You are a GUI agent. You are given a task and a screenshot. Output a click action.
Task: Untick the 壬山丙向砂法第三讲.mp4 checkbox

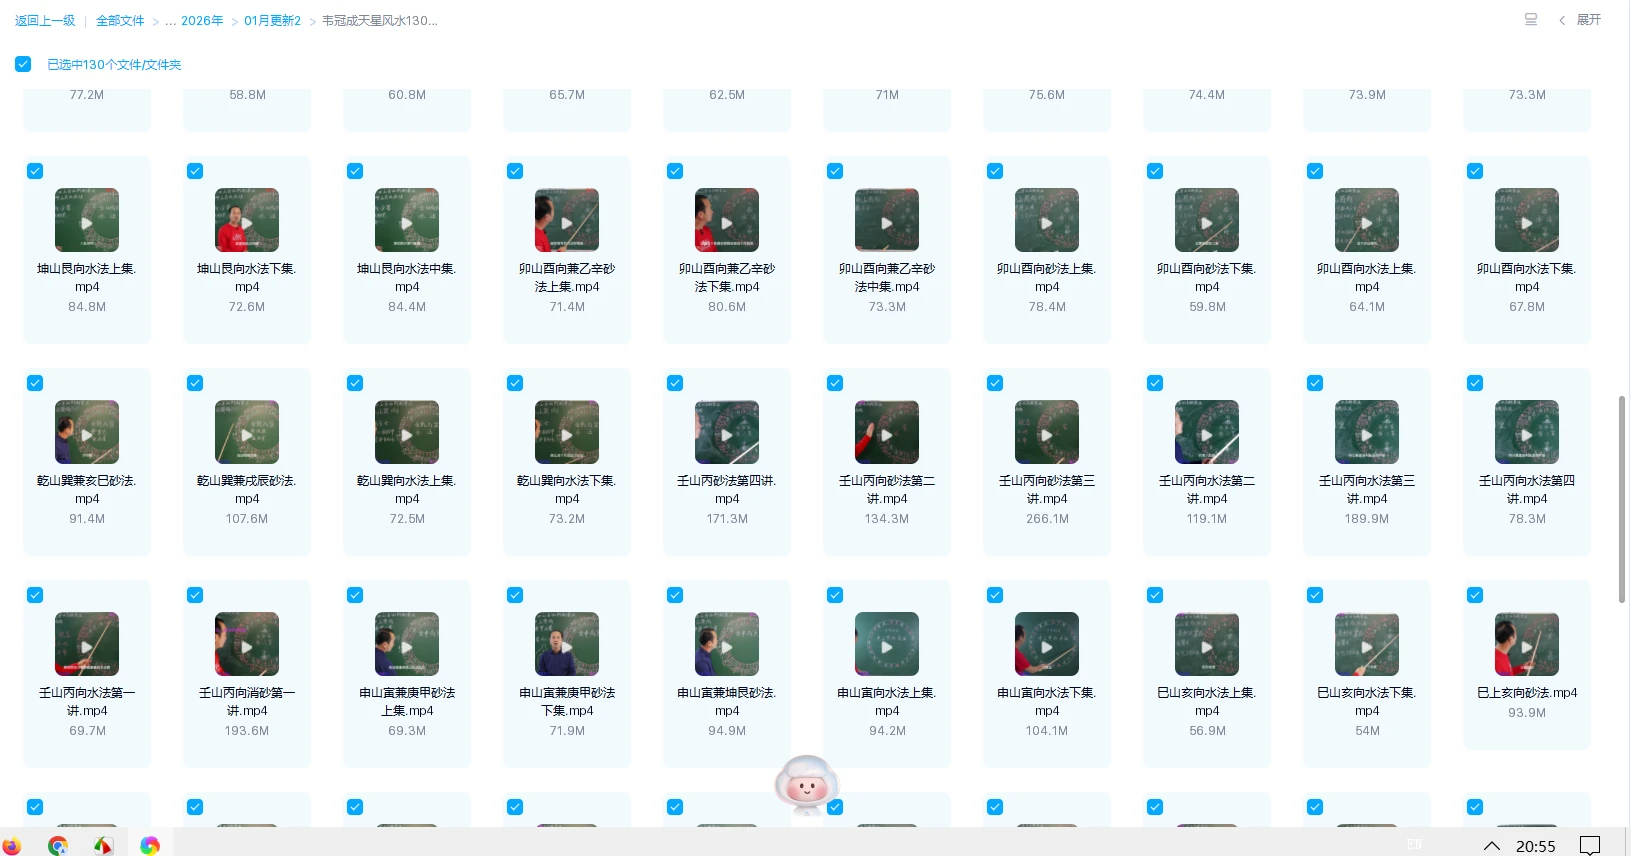[995, 383]
